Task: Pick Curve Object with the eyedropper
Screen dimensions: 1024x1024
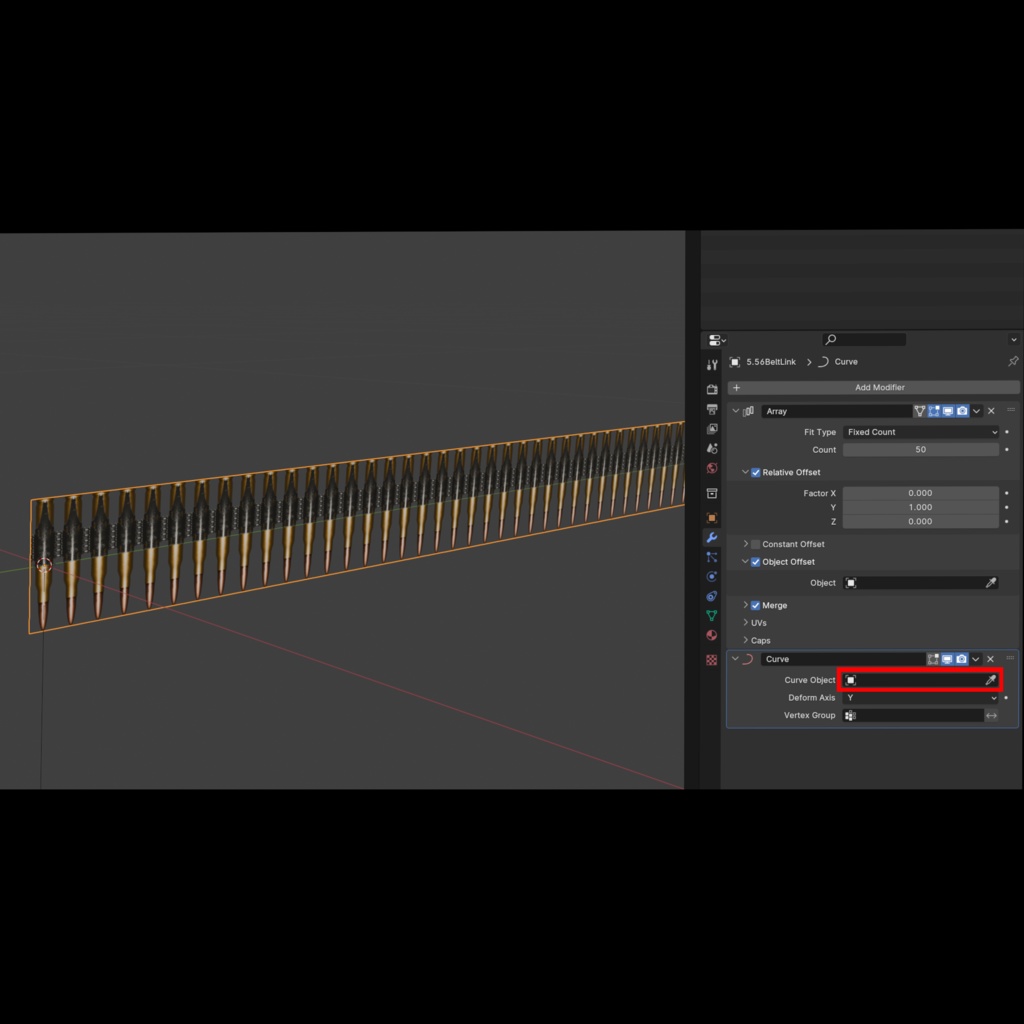Action: pyautogui.click(x=991, y=680)
